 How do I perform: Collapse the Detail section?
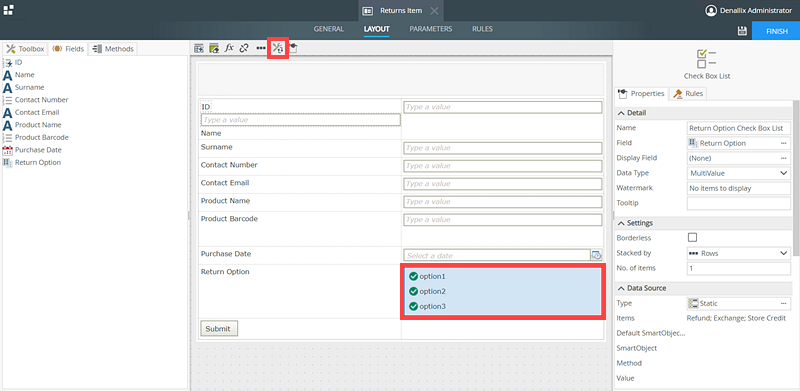pyautogui.click(x=621, y=113)
